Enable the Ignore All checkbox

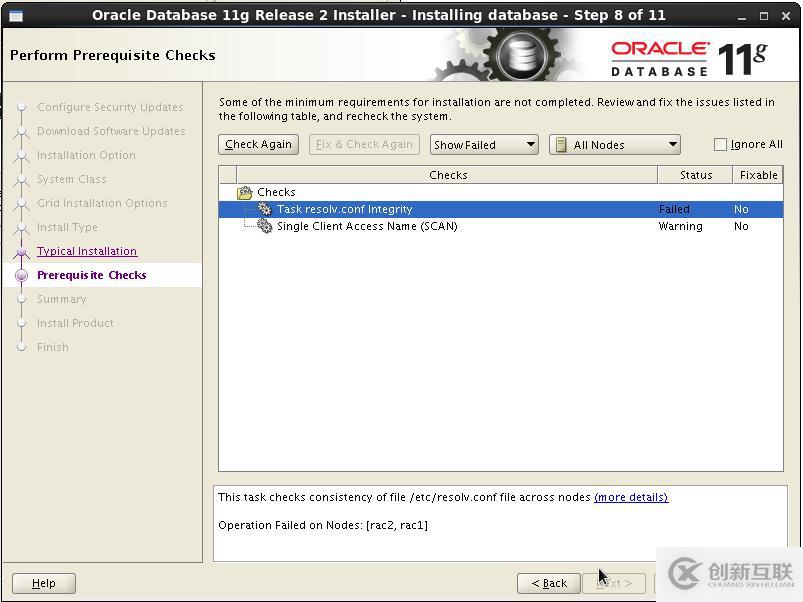point(720,145)
